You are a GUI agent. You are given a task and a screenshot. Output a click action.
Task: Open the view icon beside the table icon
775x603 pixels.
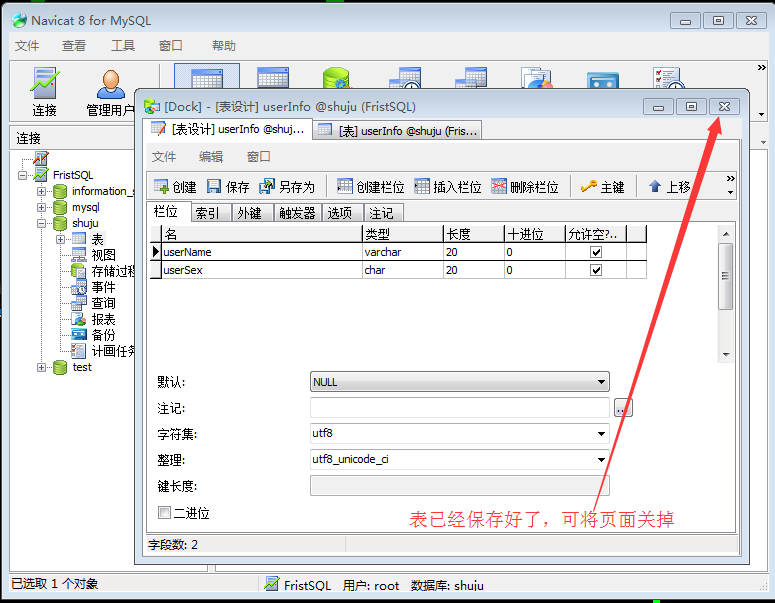click(x=273, y=78)
